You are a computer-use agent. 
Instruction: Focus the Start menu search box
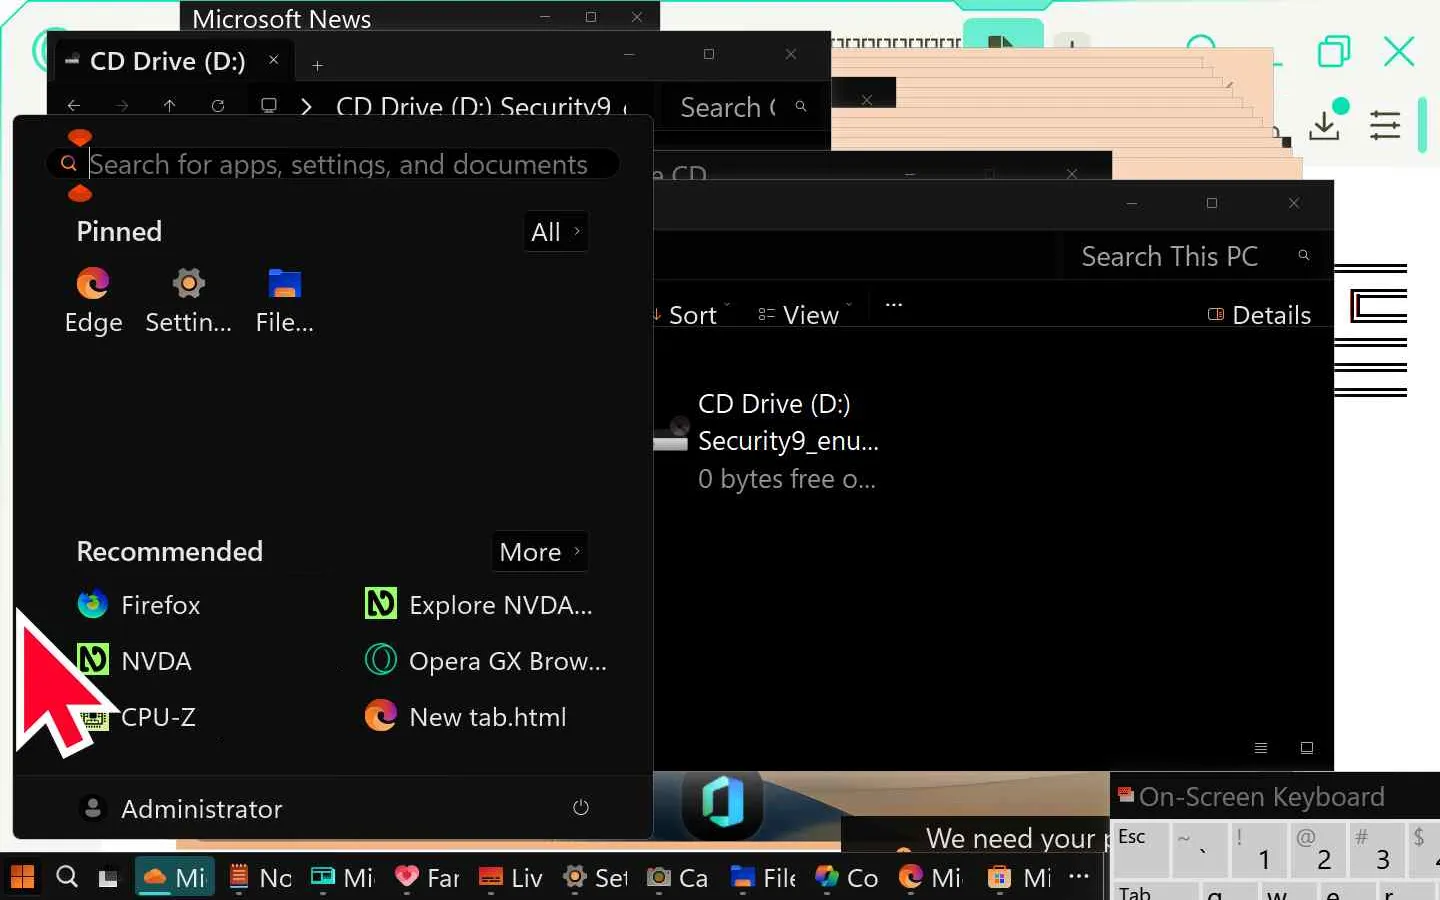point(334,164)
